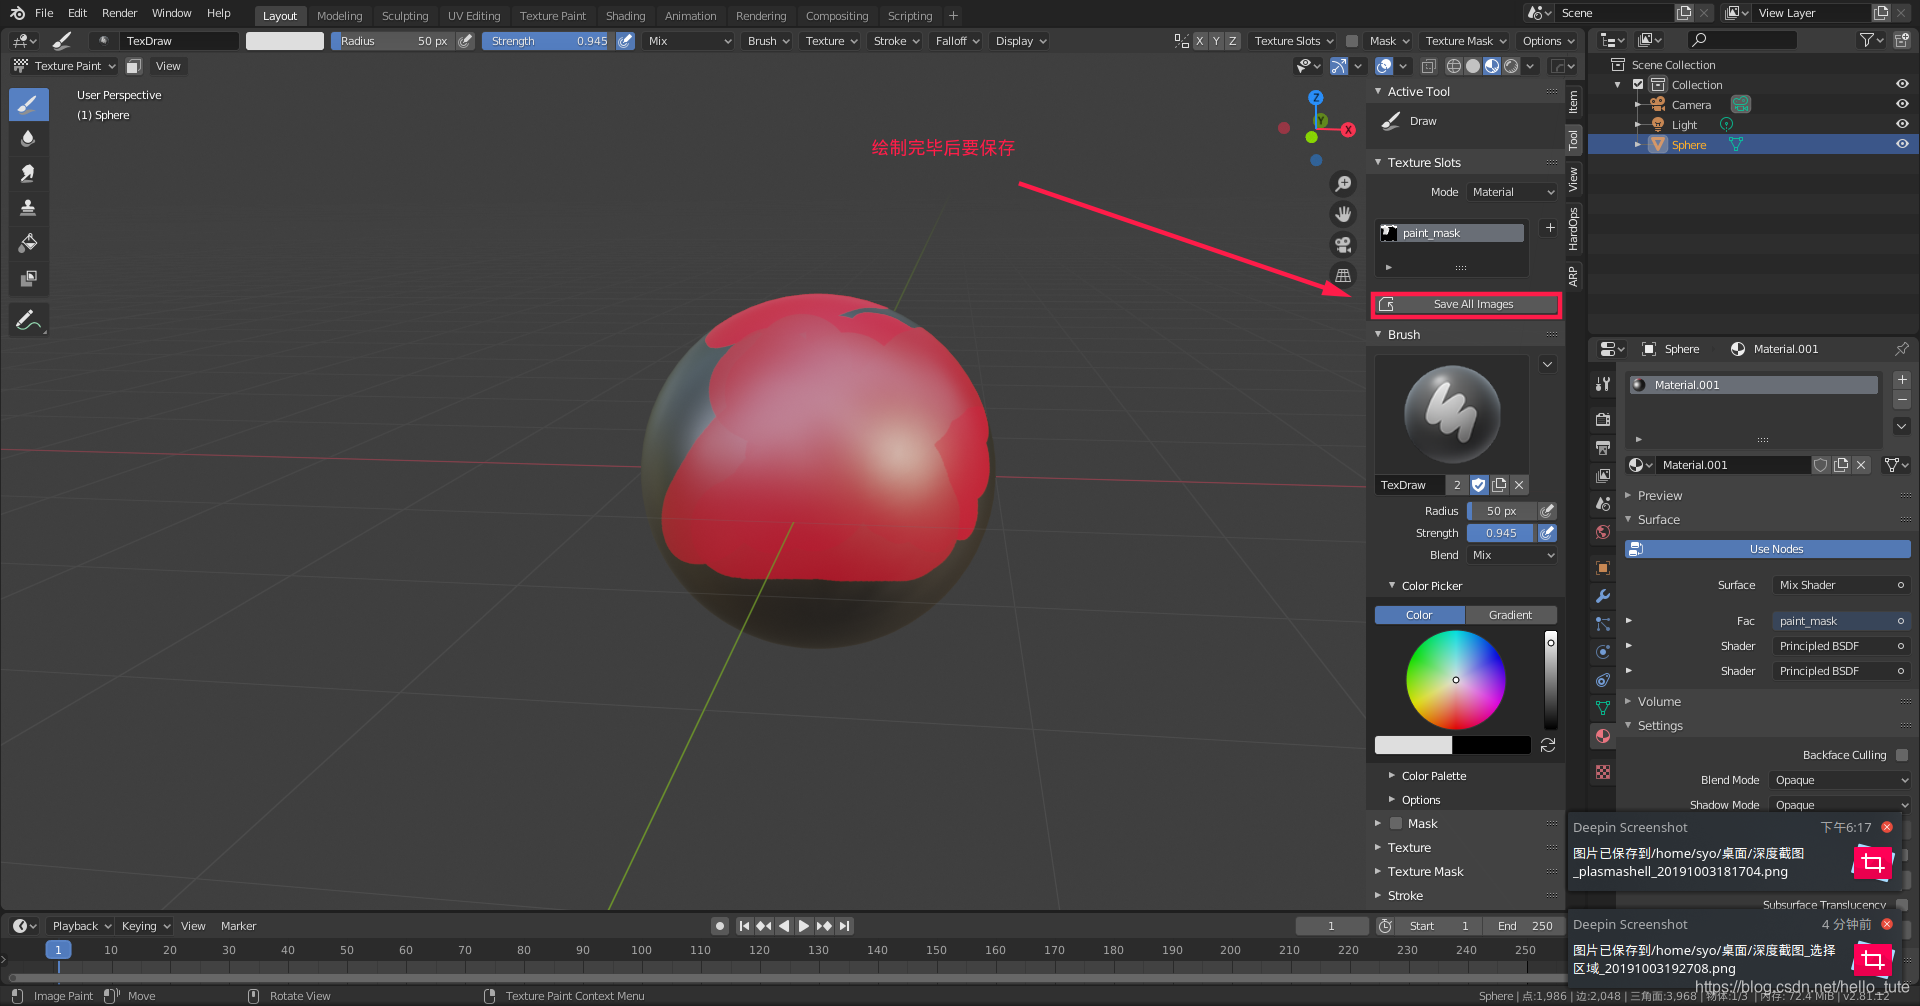Open the Texture Paint mode dropdown
Screen dimensions: 1920x1006
pos(64,66)
